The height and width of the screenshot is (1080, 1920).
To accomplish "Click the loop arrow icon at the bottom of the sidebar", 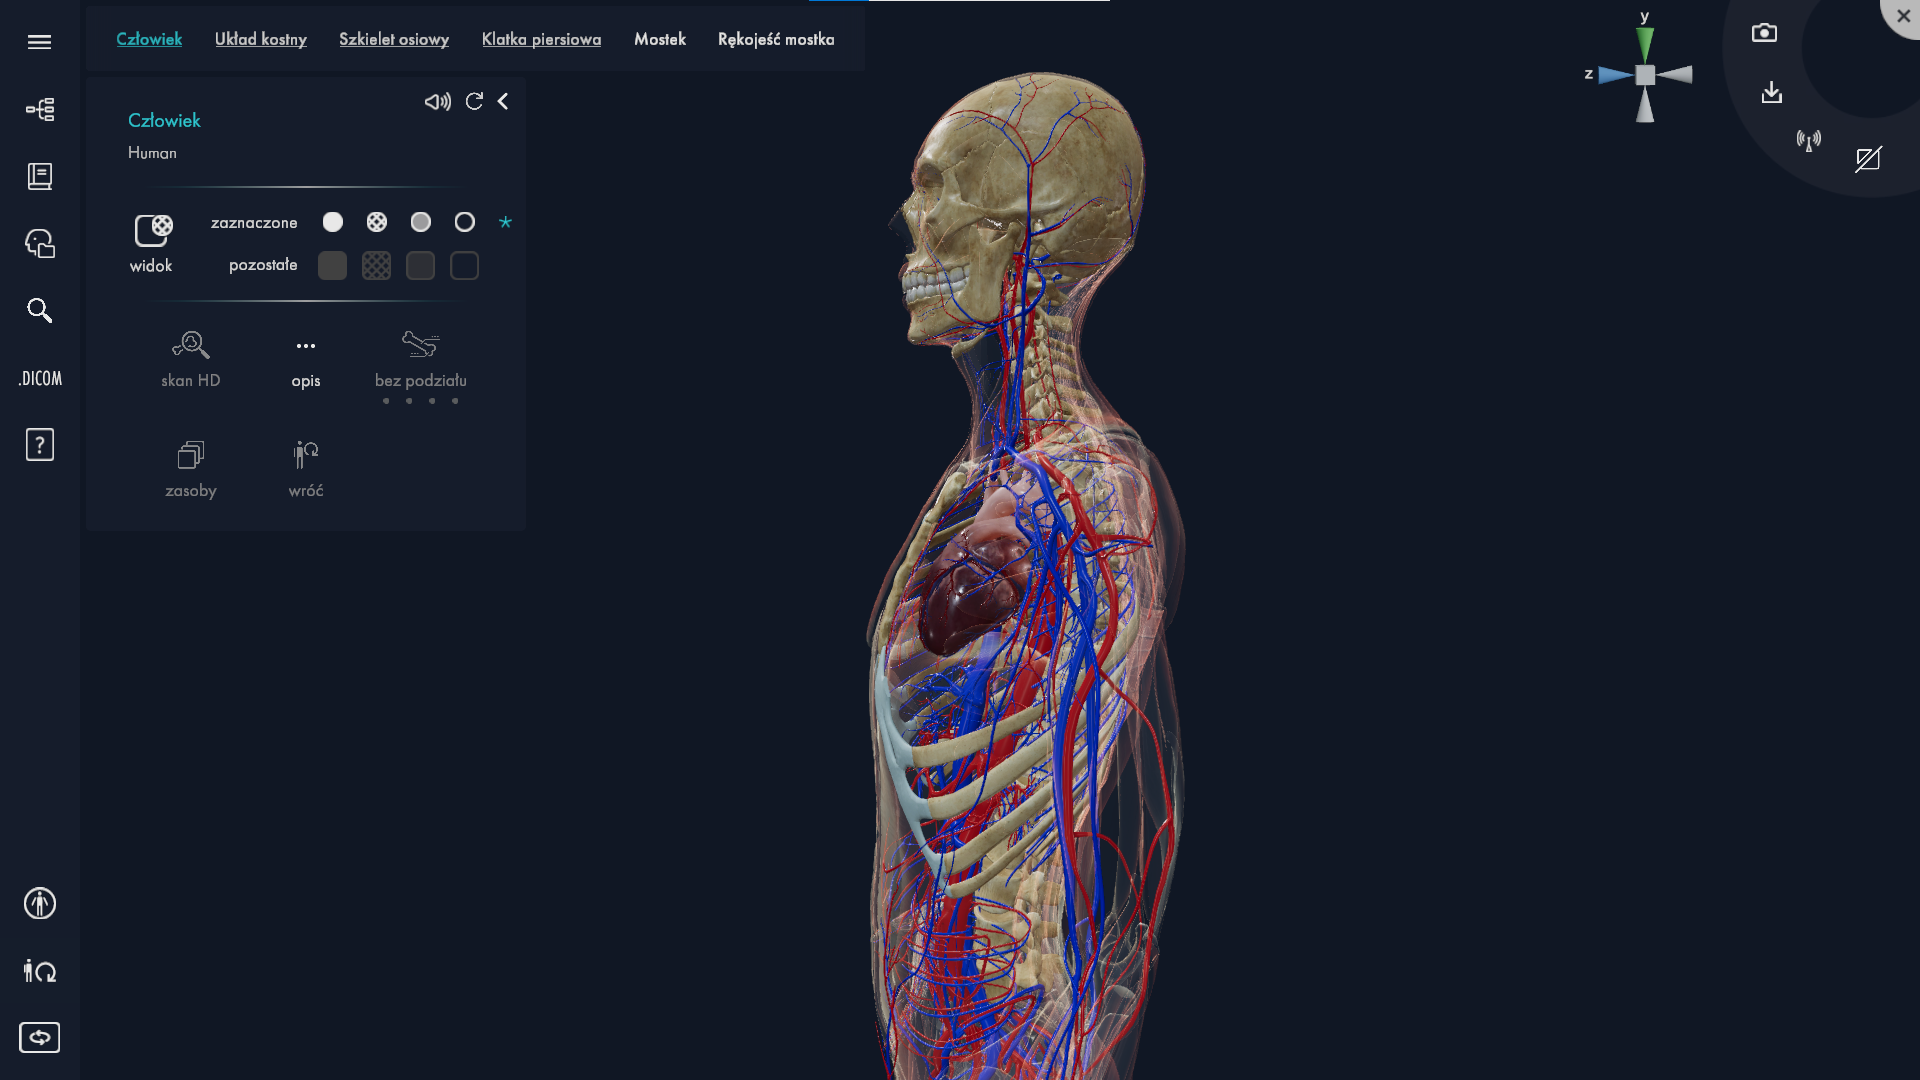I will (x=39, y=1037).
